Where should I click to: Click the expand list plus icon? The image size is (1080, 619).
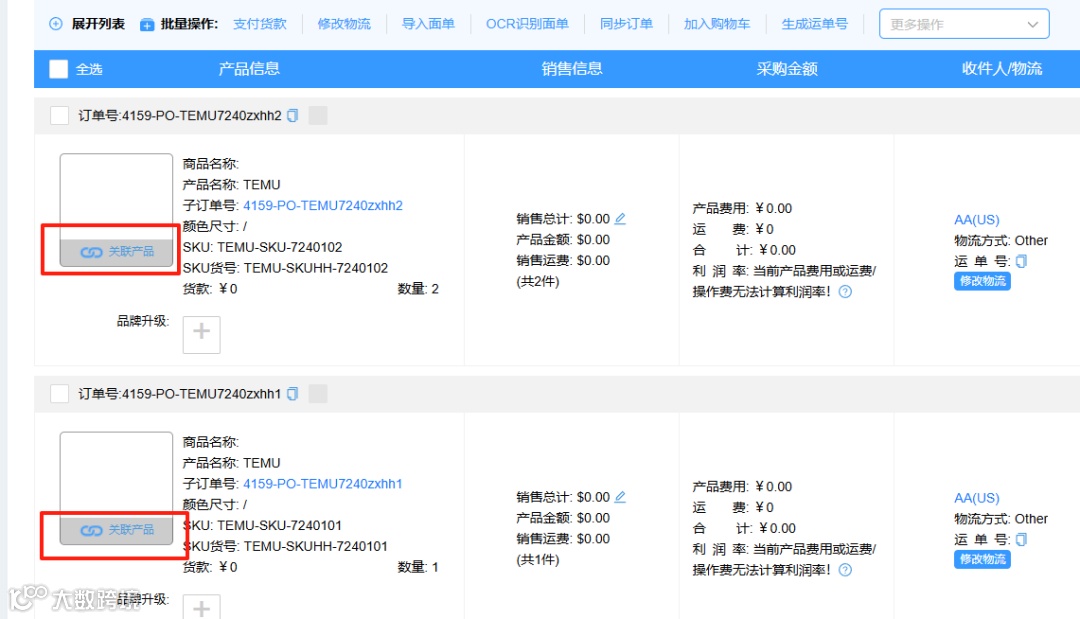pyautogui.click(x=56, y=24)
